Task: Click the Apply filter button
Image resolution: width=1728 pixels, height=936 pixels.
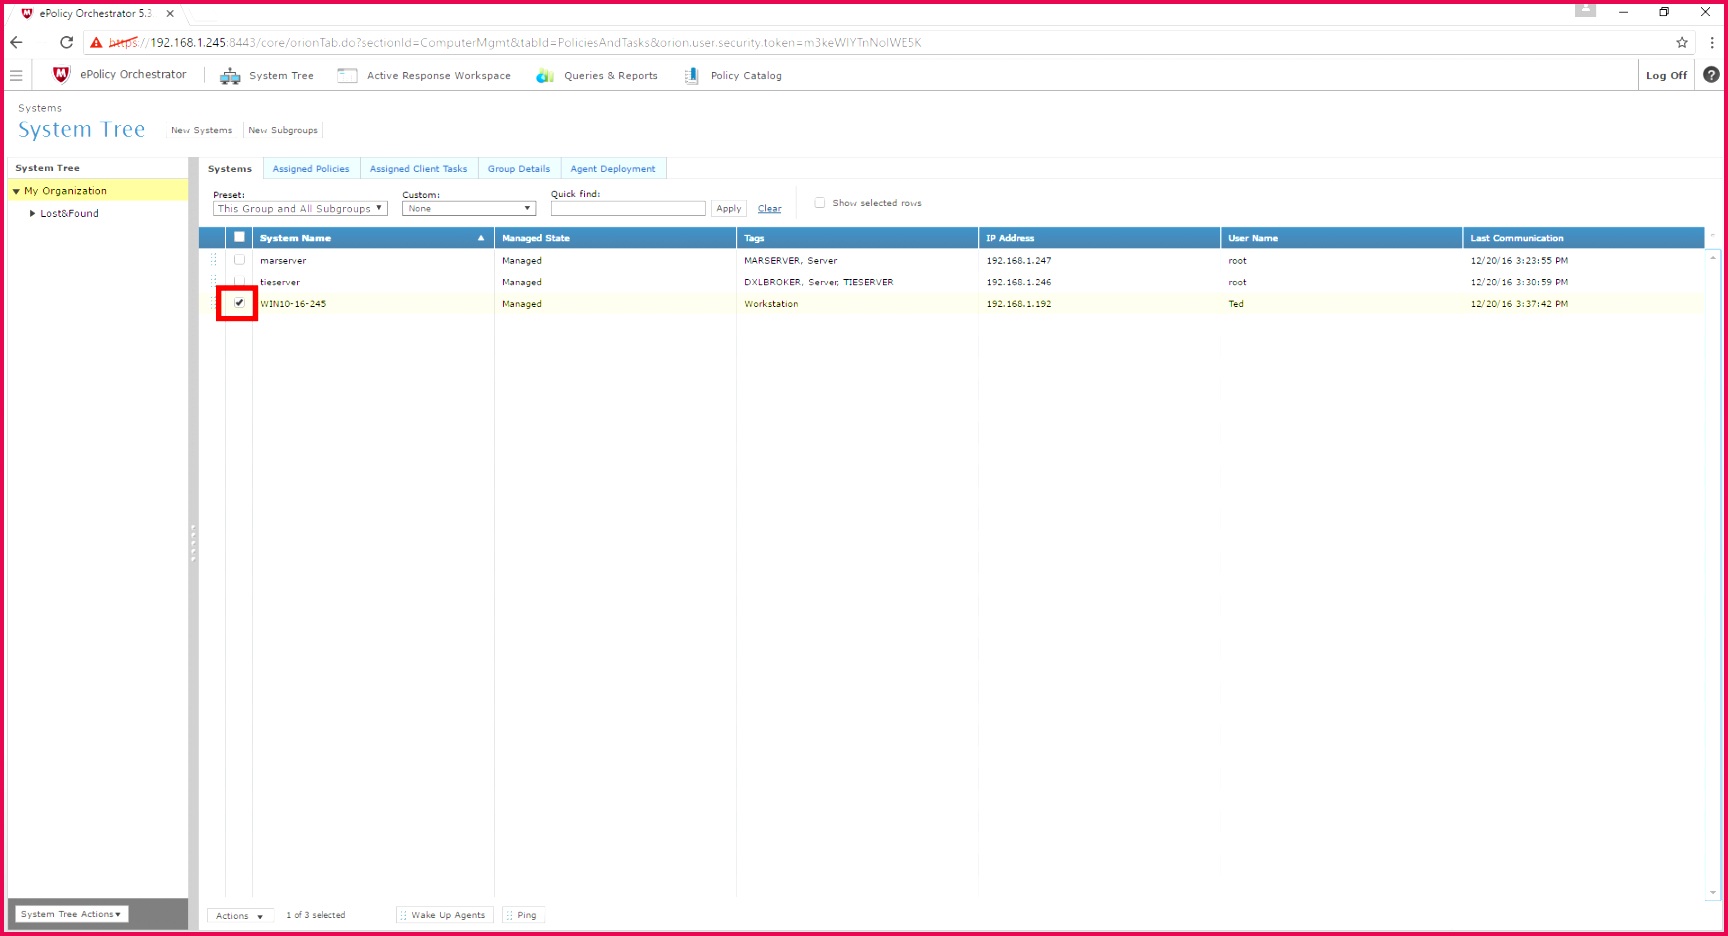Action: click(x=729, y=209)
